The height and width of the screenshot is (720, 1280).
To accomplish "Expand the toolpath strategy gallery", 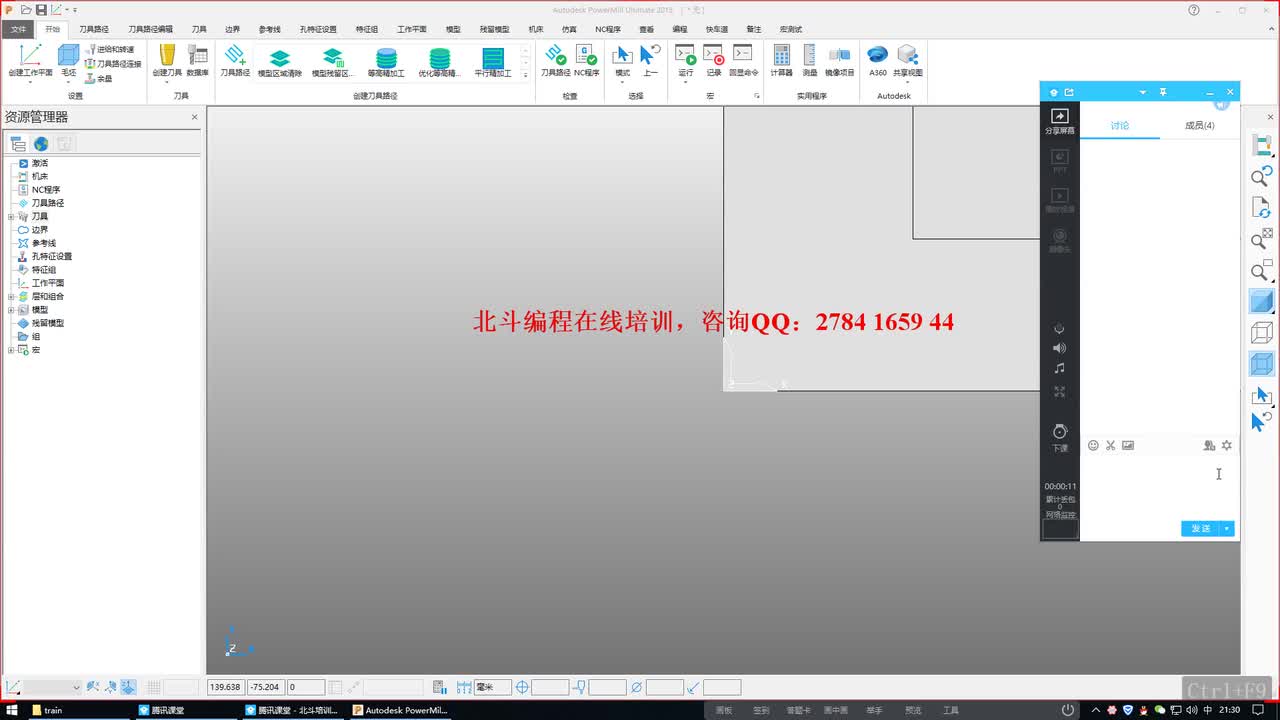I will pos(526,75).
